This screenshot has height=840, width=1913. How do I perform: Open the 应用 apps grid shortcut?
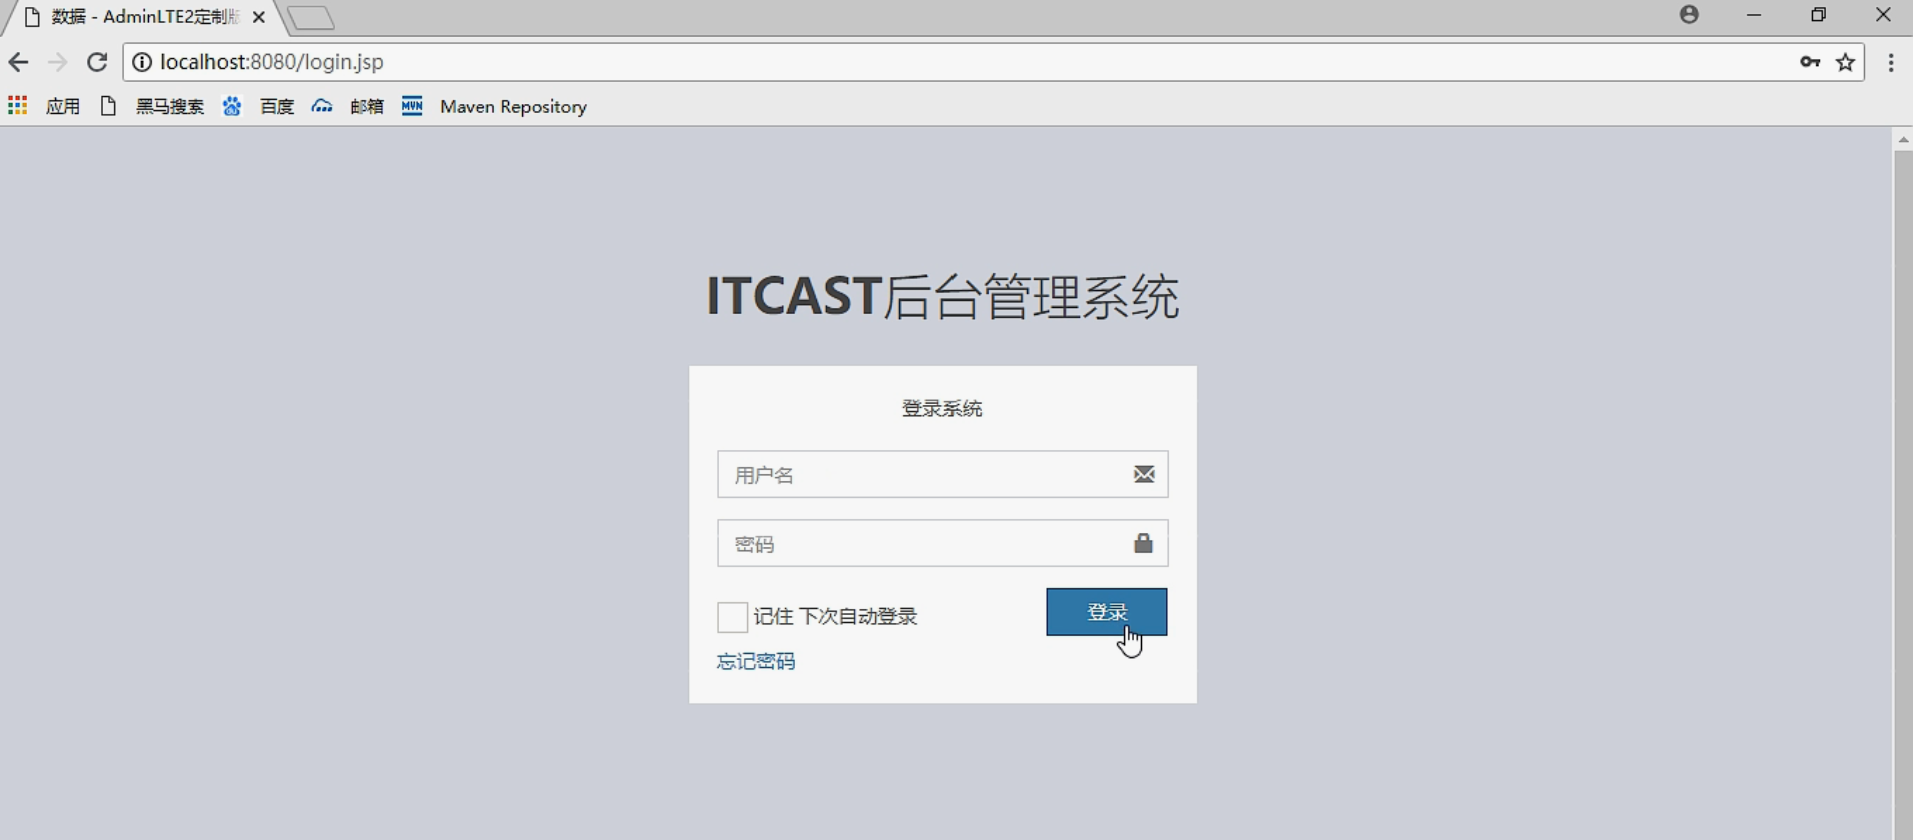[x=44, y=106]
